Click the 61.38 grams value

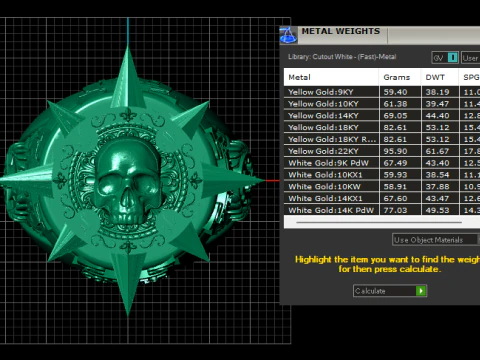395,104
